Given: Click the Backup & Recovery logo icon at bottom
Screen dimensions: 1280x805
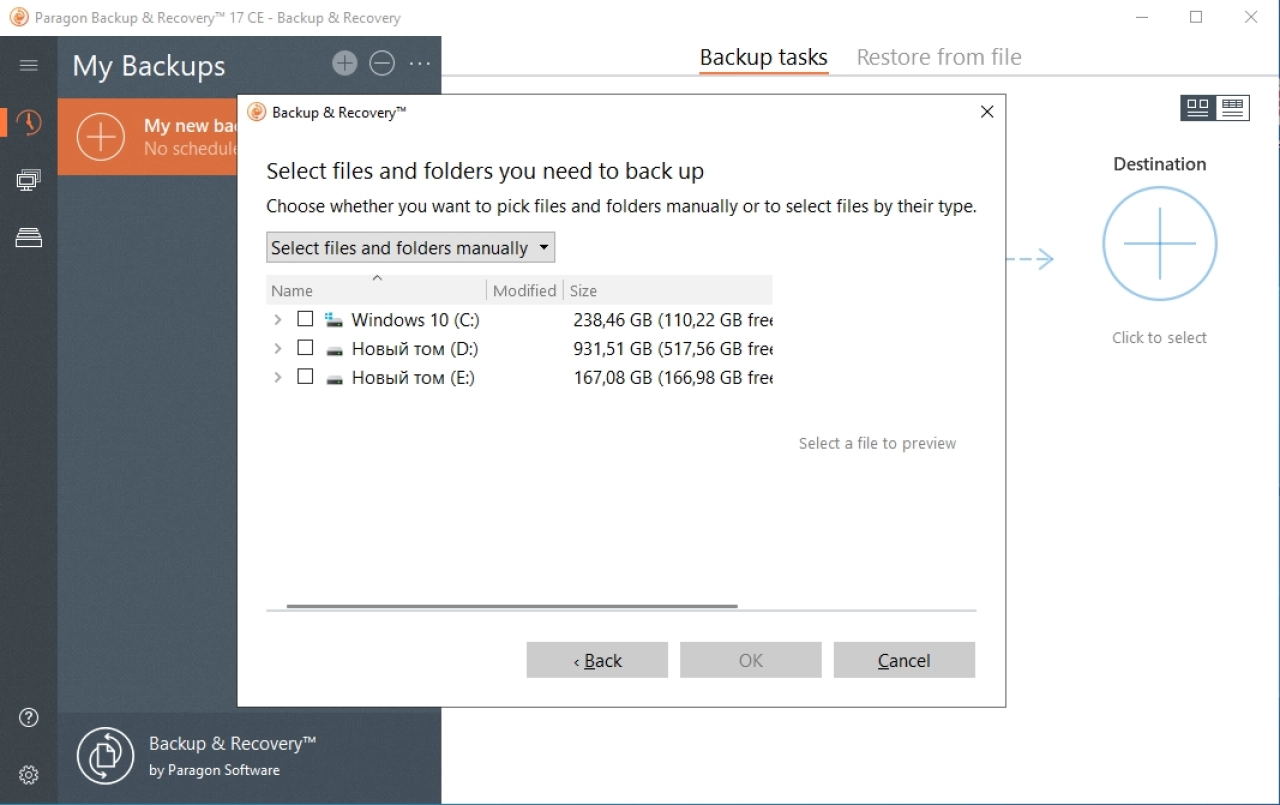Looking at the screenshot, I should tap(106, 756).
